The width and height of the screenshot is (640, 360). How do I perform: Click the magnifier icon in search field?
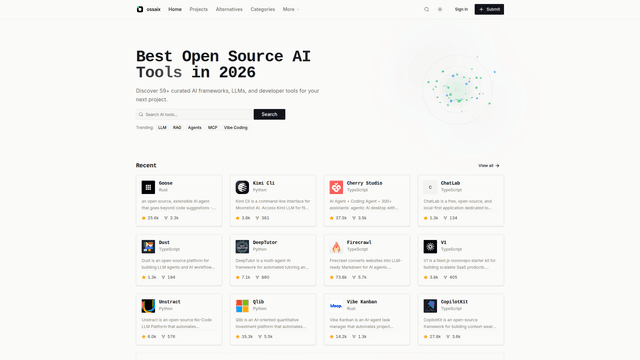point(141,114)
